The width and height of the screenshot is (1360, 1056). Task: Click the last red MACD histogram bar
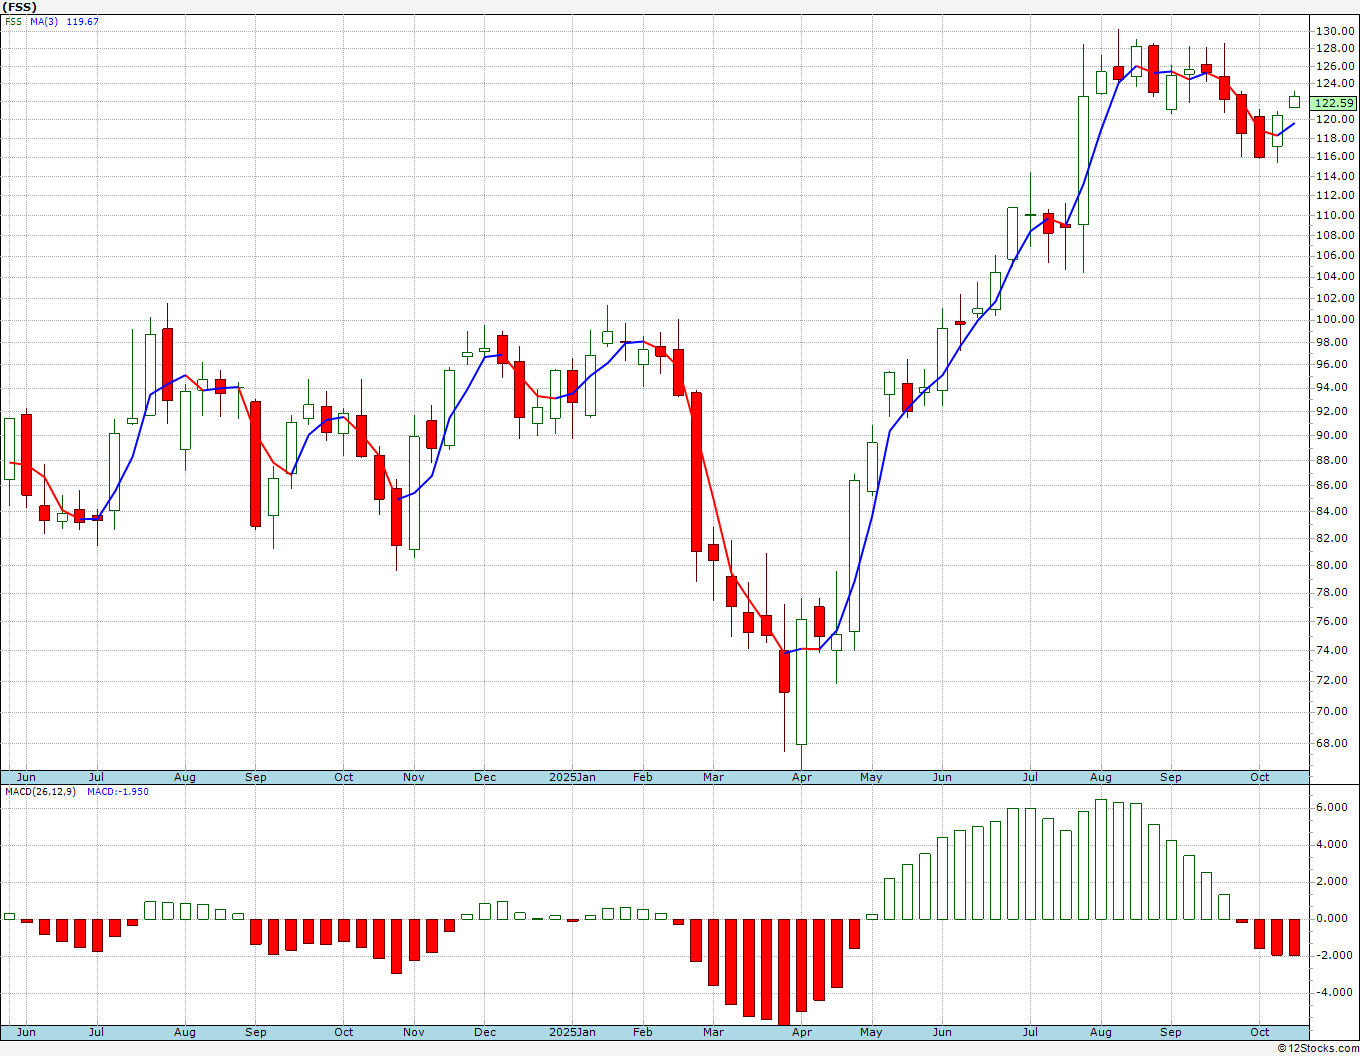click(1294, 937)
